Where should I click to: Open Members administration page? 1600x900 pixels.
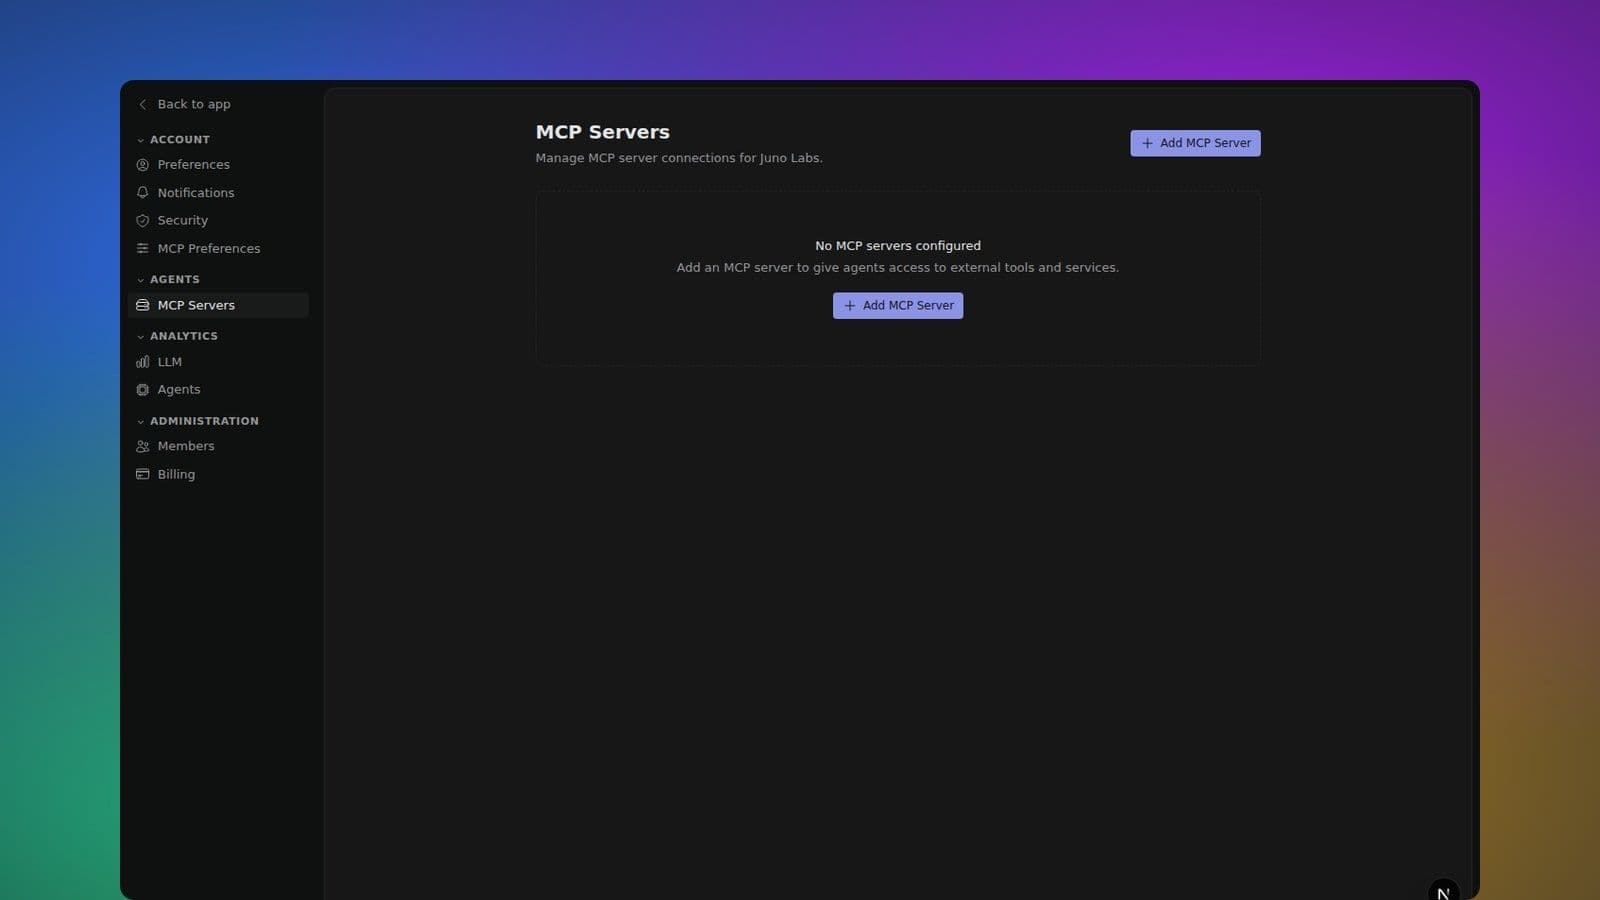point(218,447)
